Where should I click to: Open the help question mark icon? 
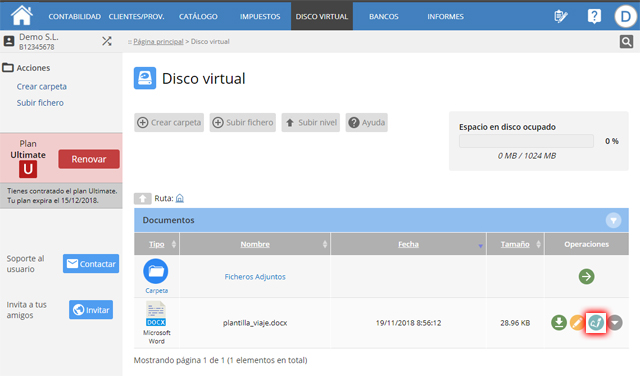coord(594,16)
